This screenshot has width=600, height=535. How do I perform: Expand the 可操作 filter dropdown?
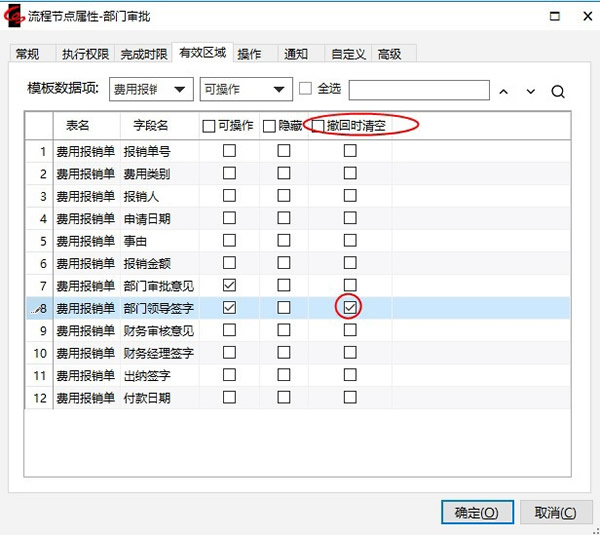246,89
